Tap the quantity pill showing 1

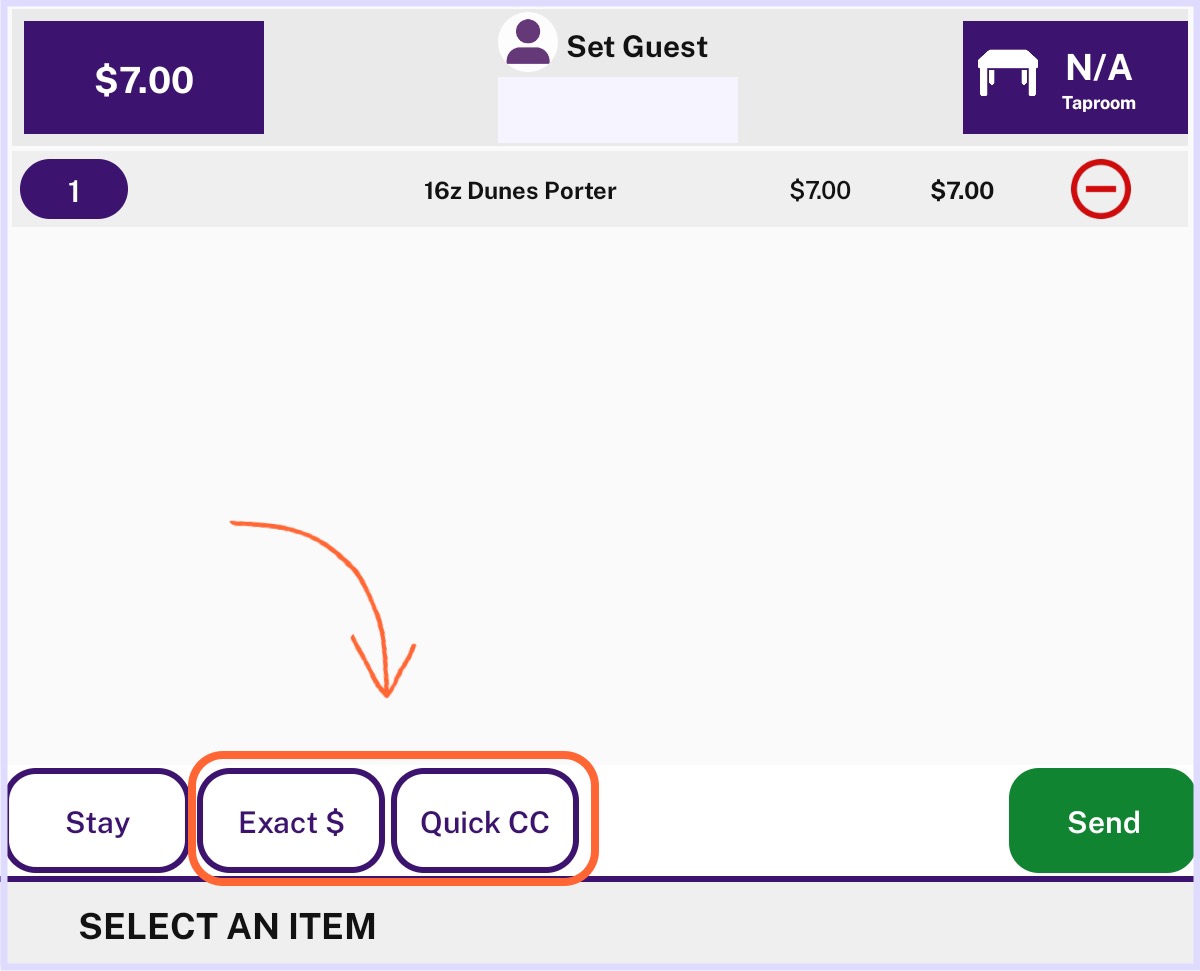click(x=74, y=189)
